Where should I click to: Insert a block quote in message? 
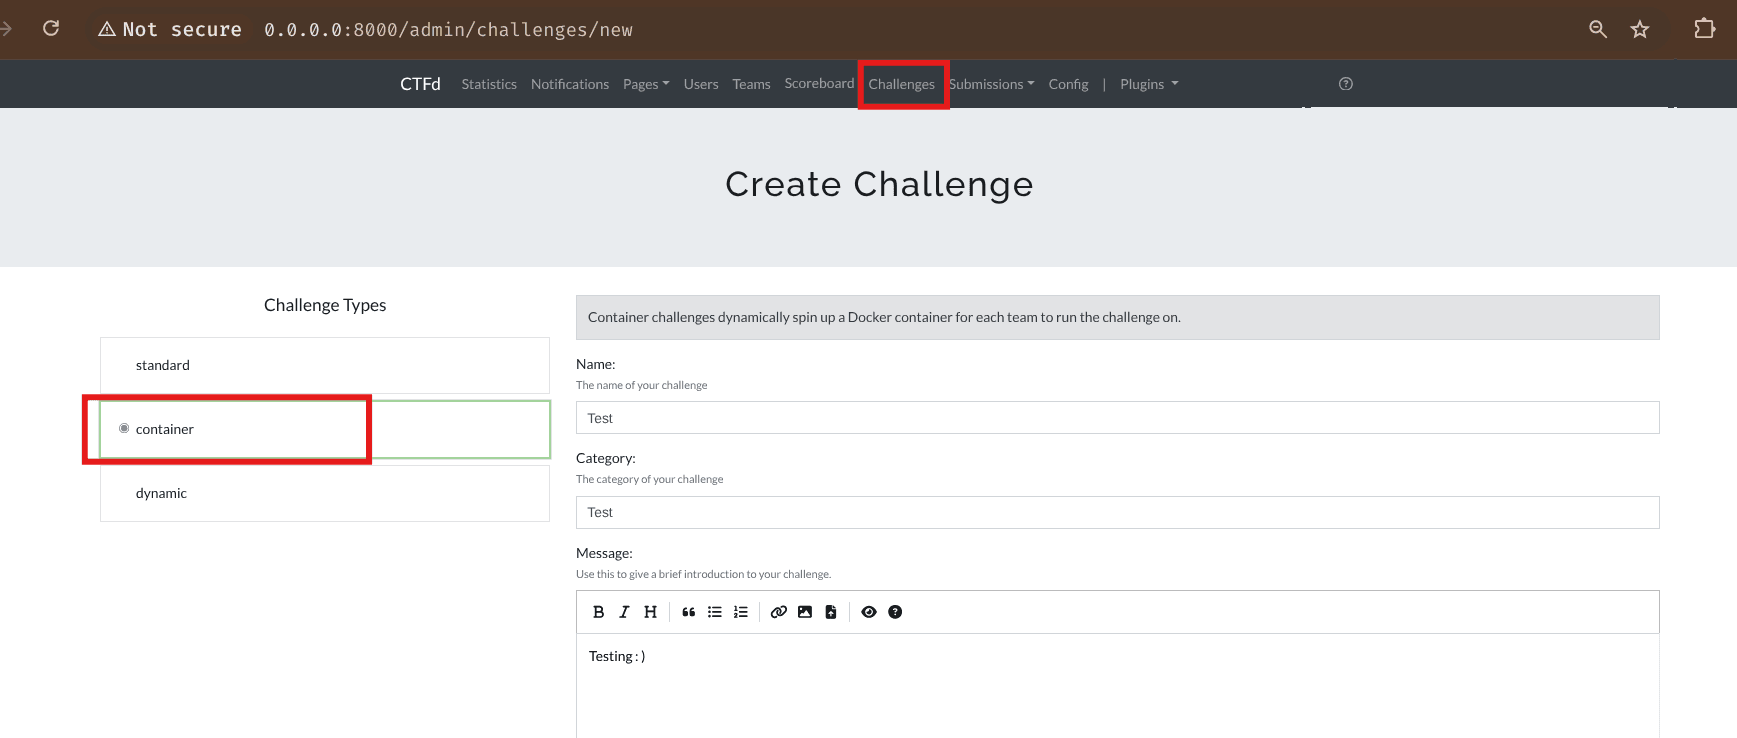click(x=688, y=612)
